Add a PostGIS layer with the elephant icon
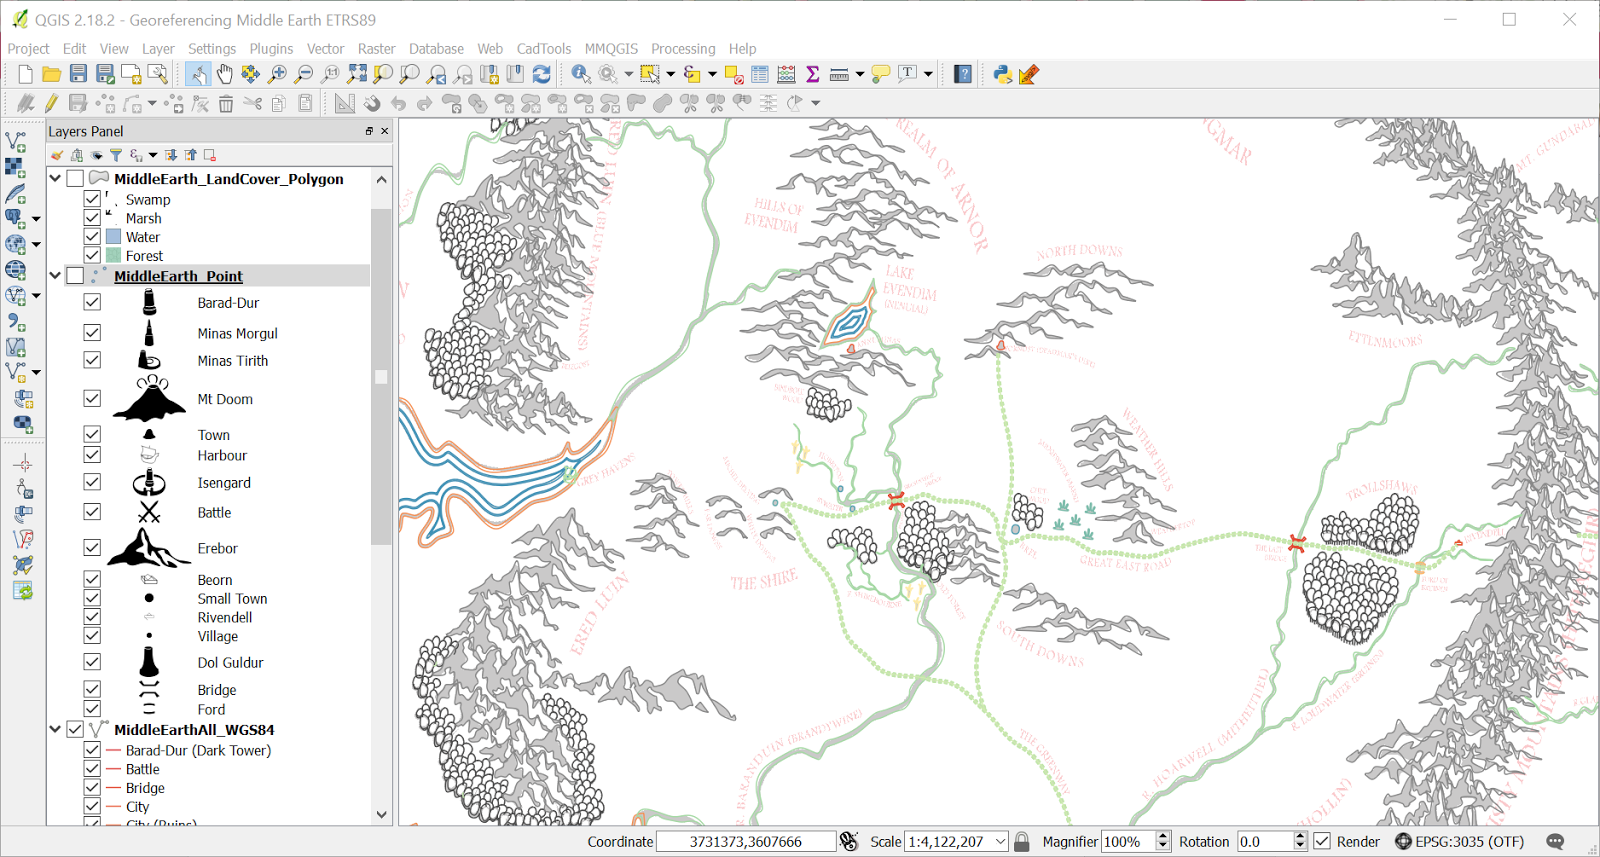The width and height of the screenshot is (1600, 857). (16, 218)
